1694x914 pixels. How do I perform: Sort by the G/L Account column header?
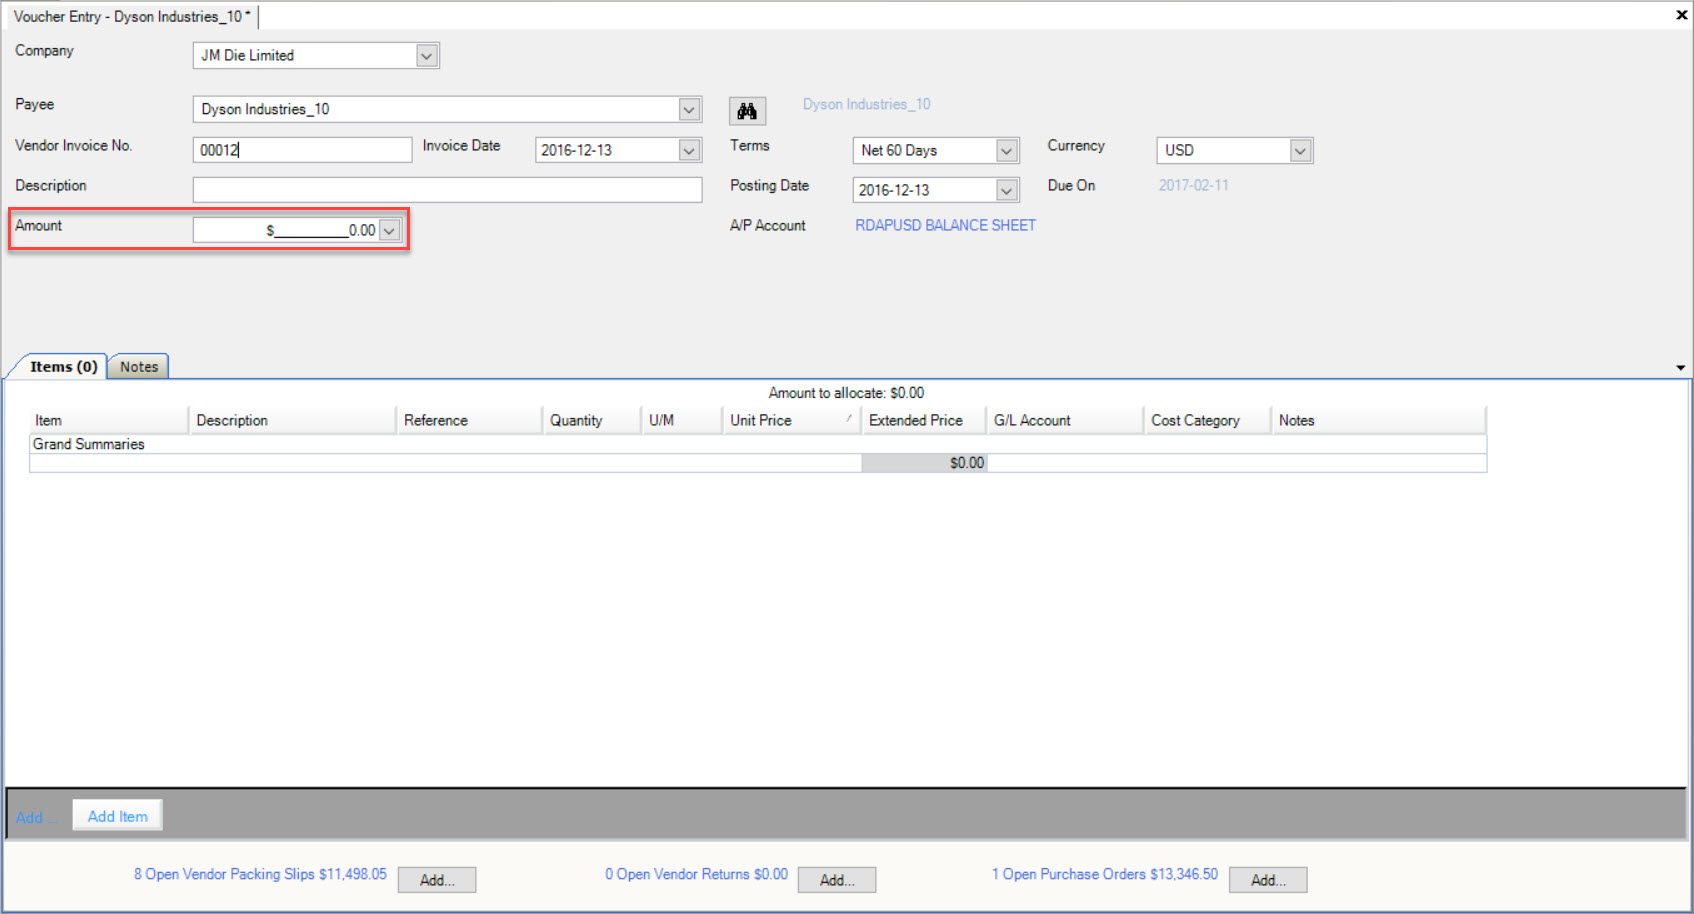[1064, 420]
